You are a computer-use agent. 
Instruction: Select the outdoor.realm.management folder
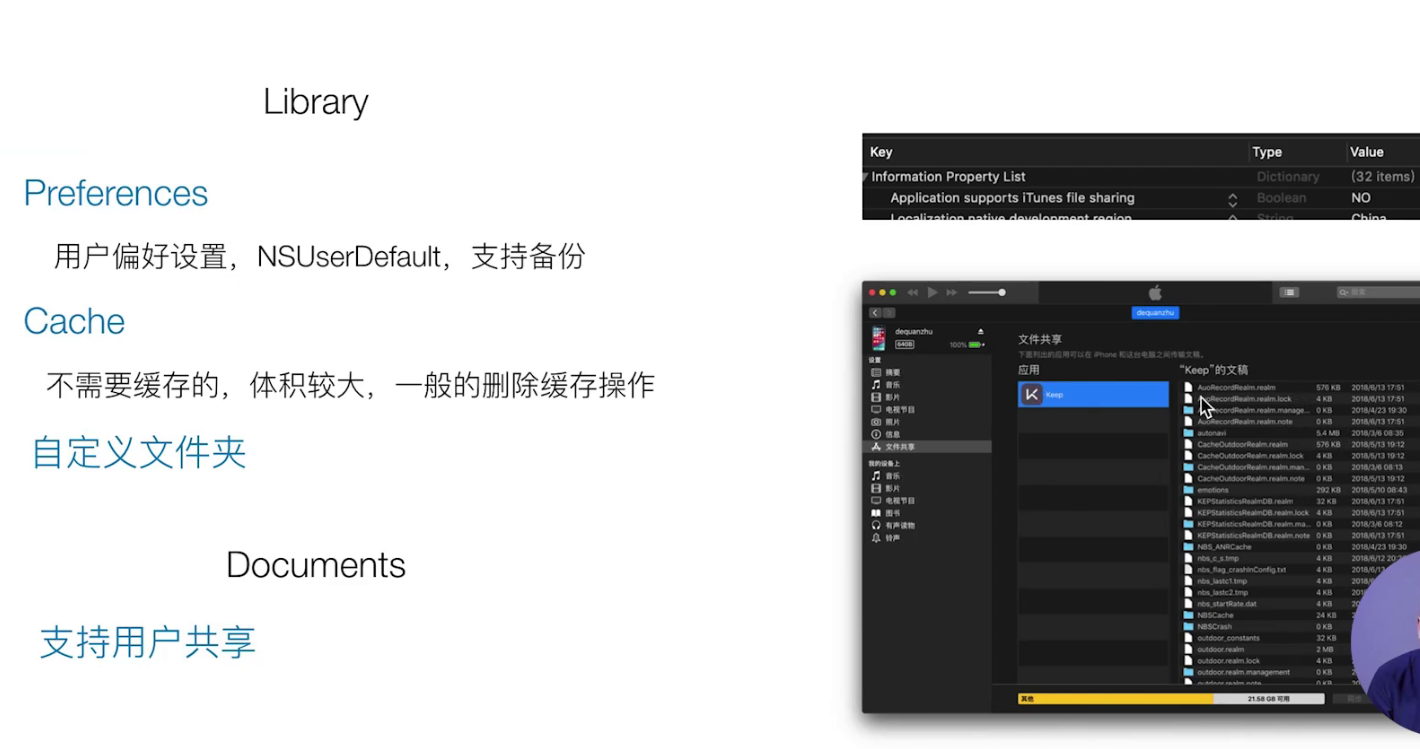point(1243,672)
